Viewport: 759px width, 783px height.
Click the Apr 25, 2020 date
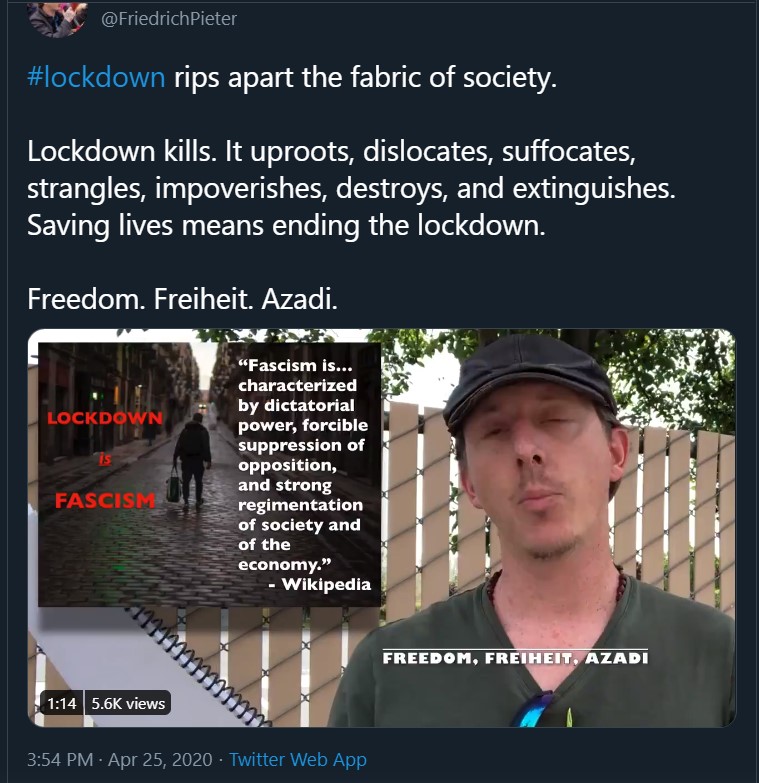tap(160, 760)
